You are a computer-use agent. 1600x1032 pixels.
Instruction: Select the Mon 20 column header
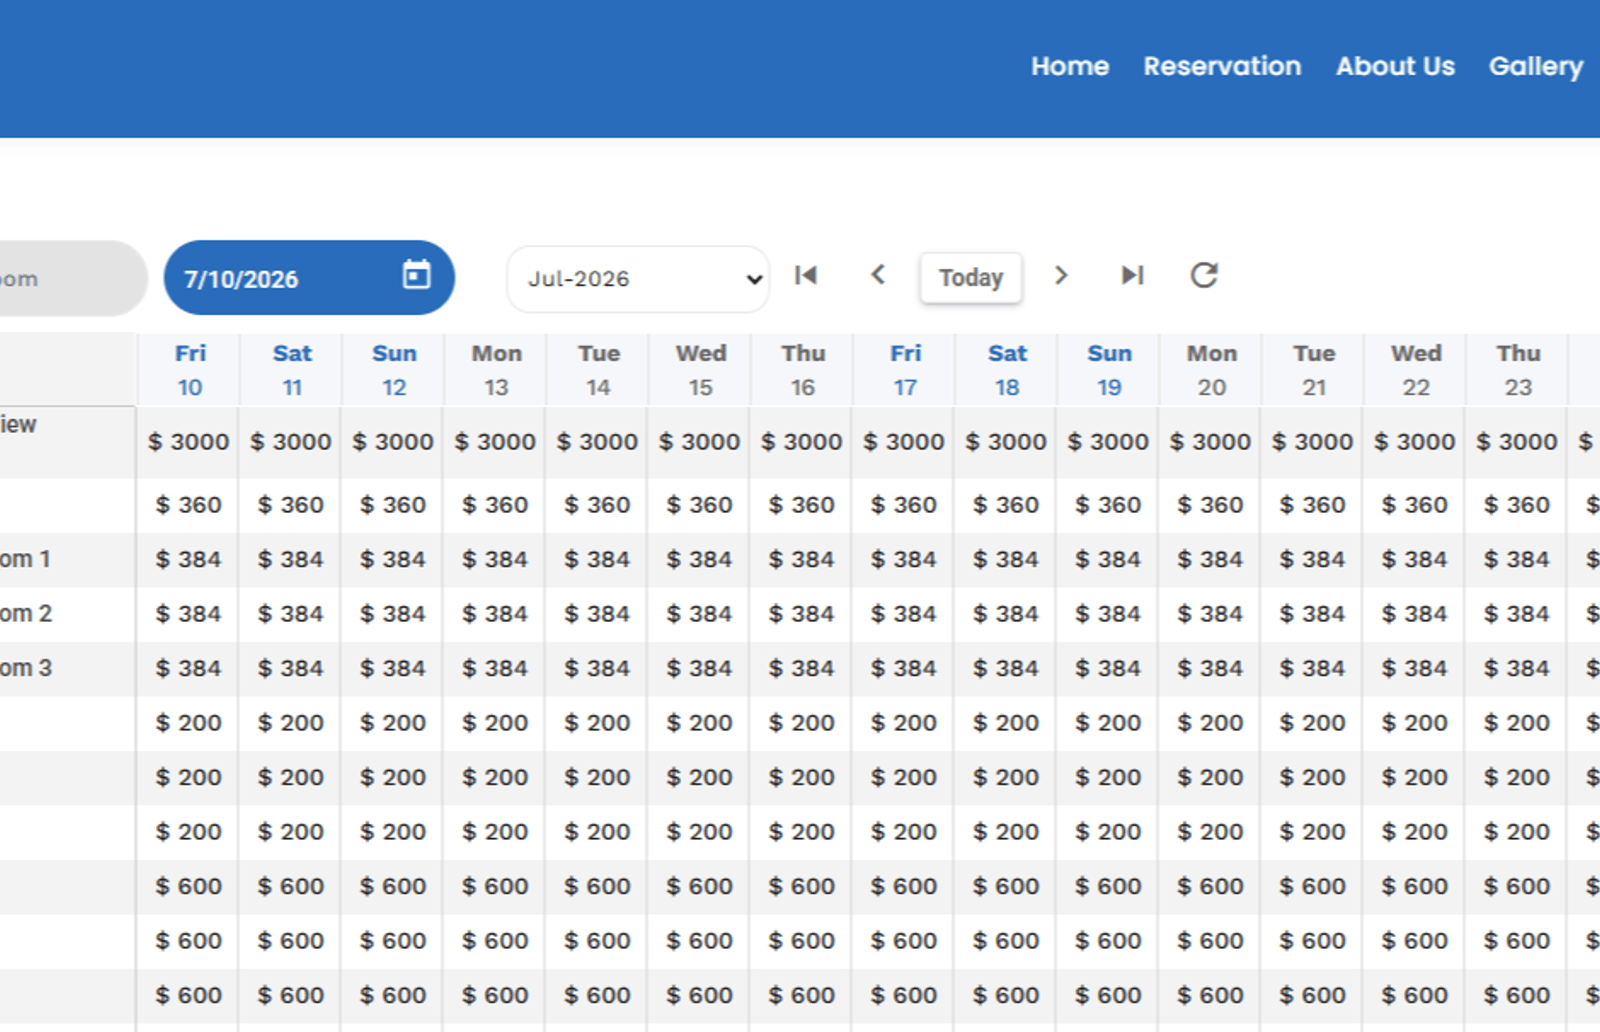pos(1212,370)
